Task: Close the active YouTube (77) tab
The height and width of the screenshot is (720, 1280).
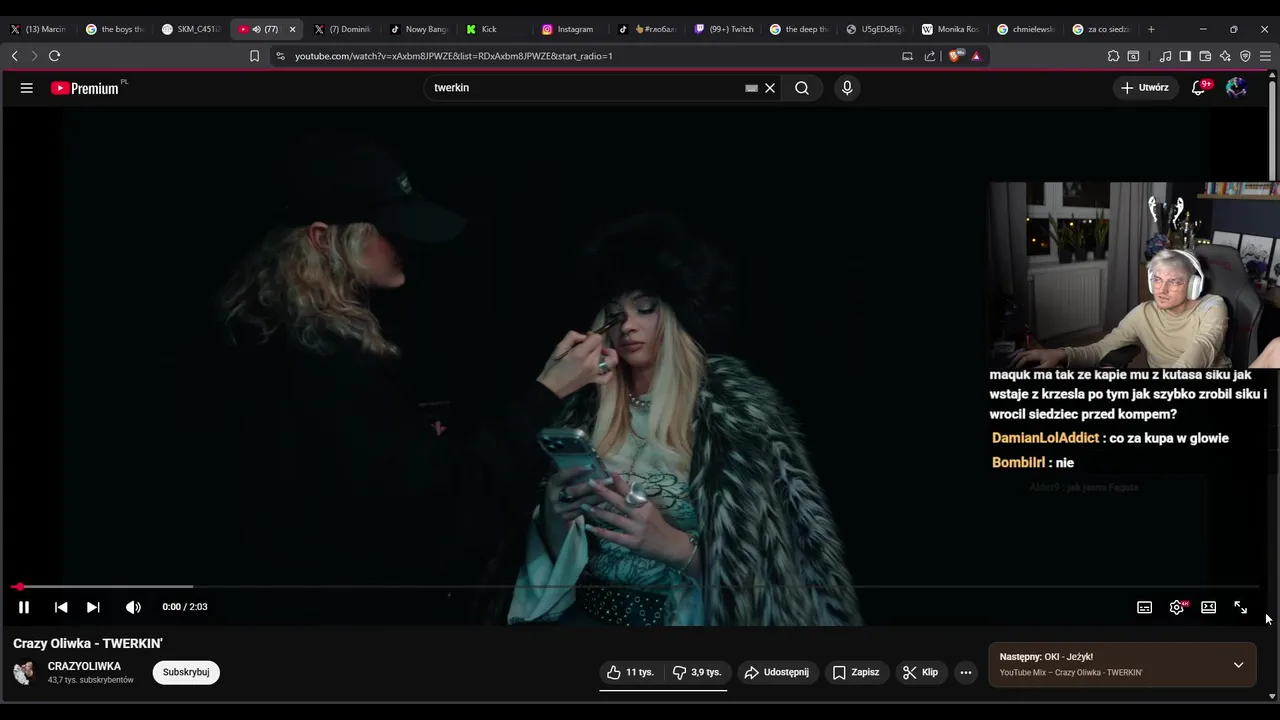Action: point(292,29)
